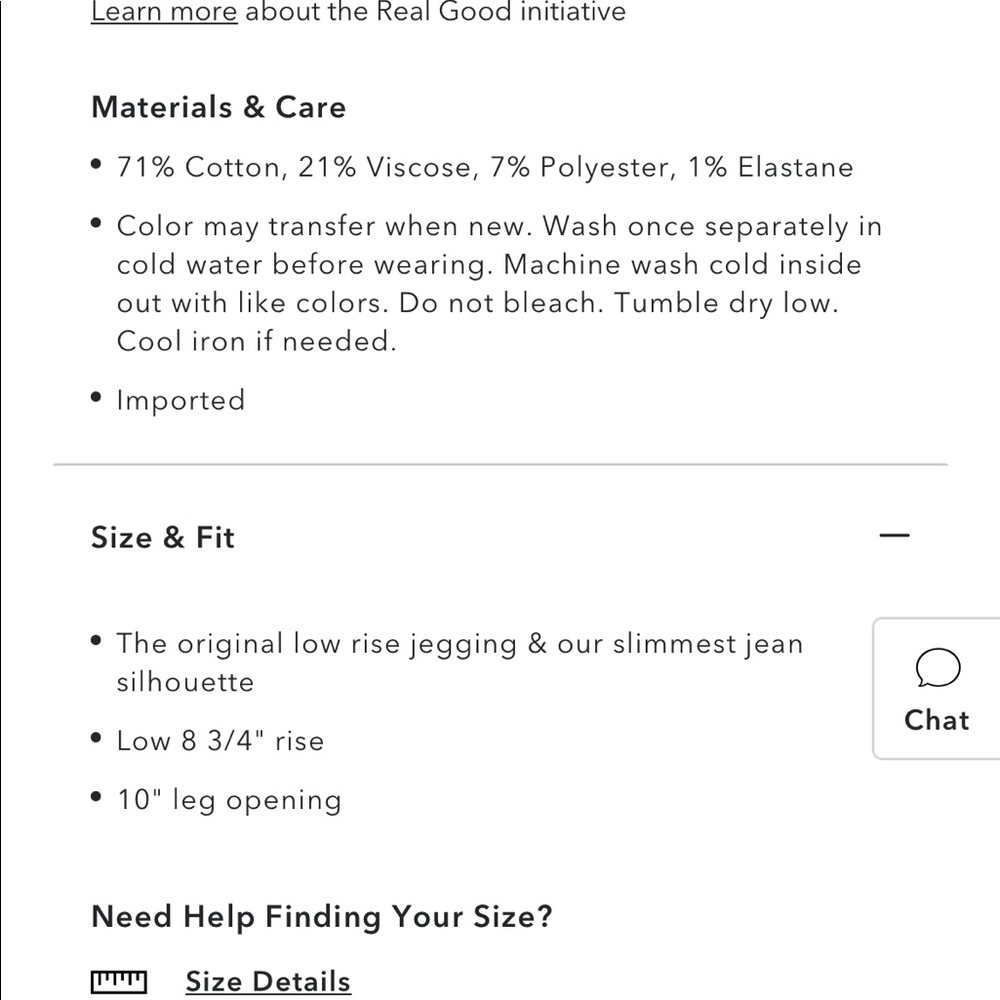
Task: Open the Chat support window
Action: click(x=936, y=687)
